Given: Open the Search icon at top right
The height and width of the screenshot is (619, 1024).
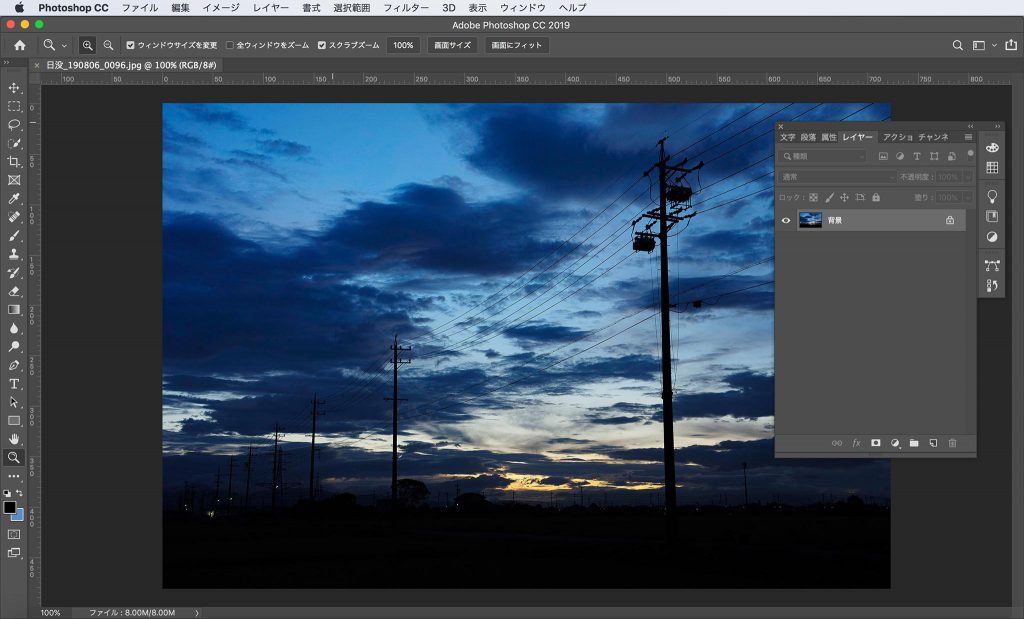Looking at the screenshot, I should pyautogui.click(x=957, y=45).
